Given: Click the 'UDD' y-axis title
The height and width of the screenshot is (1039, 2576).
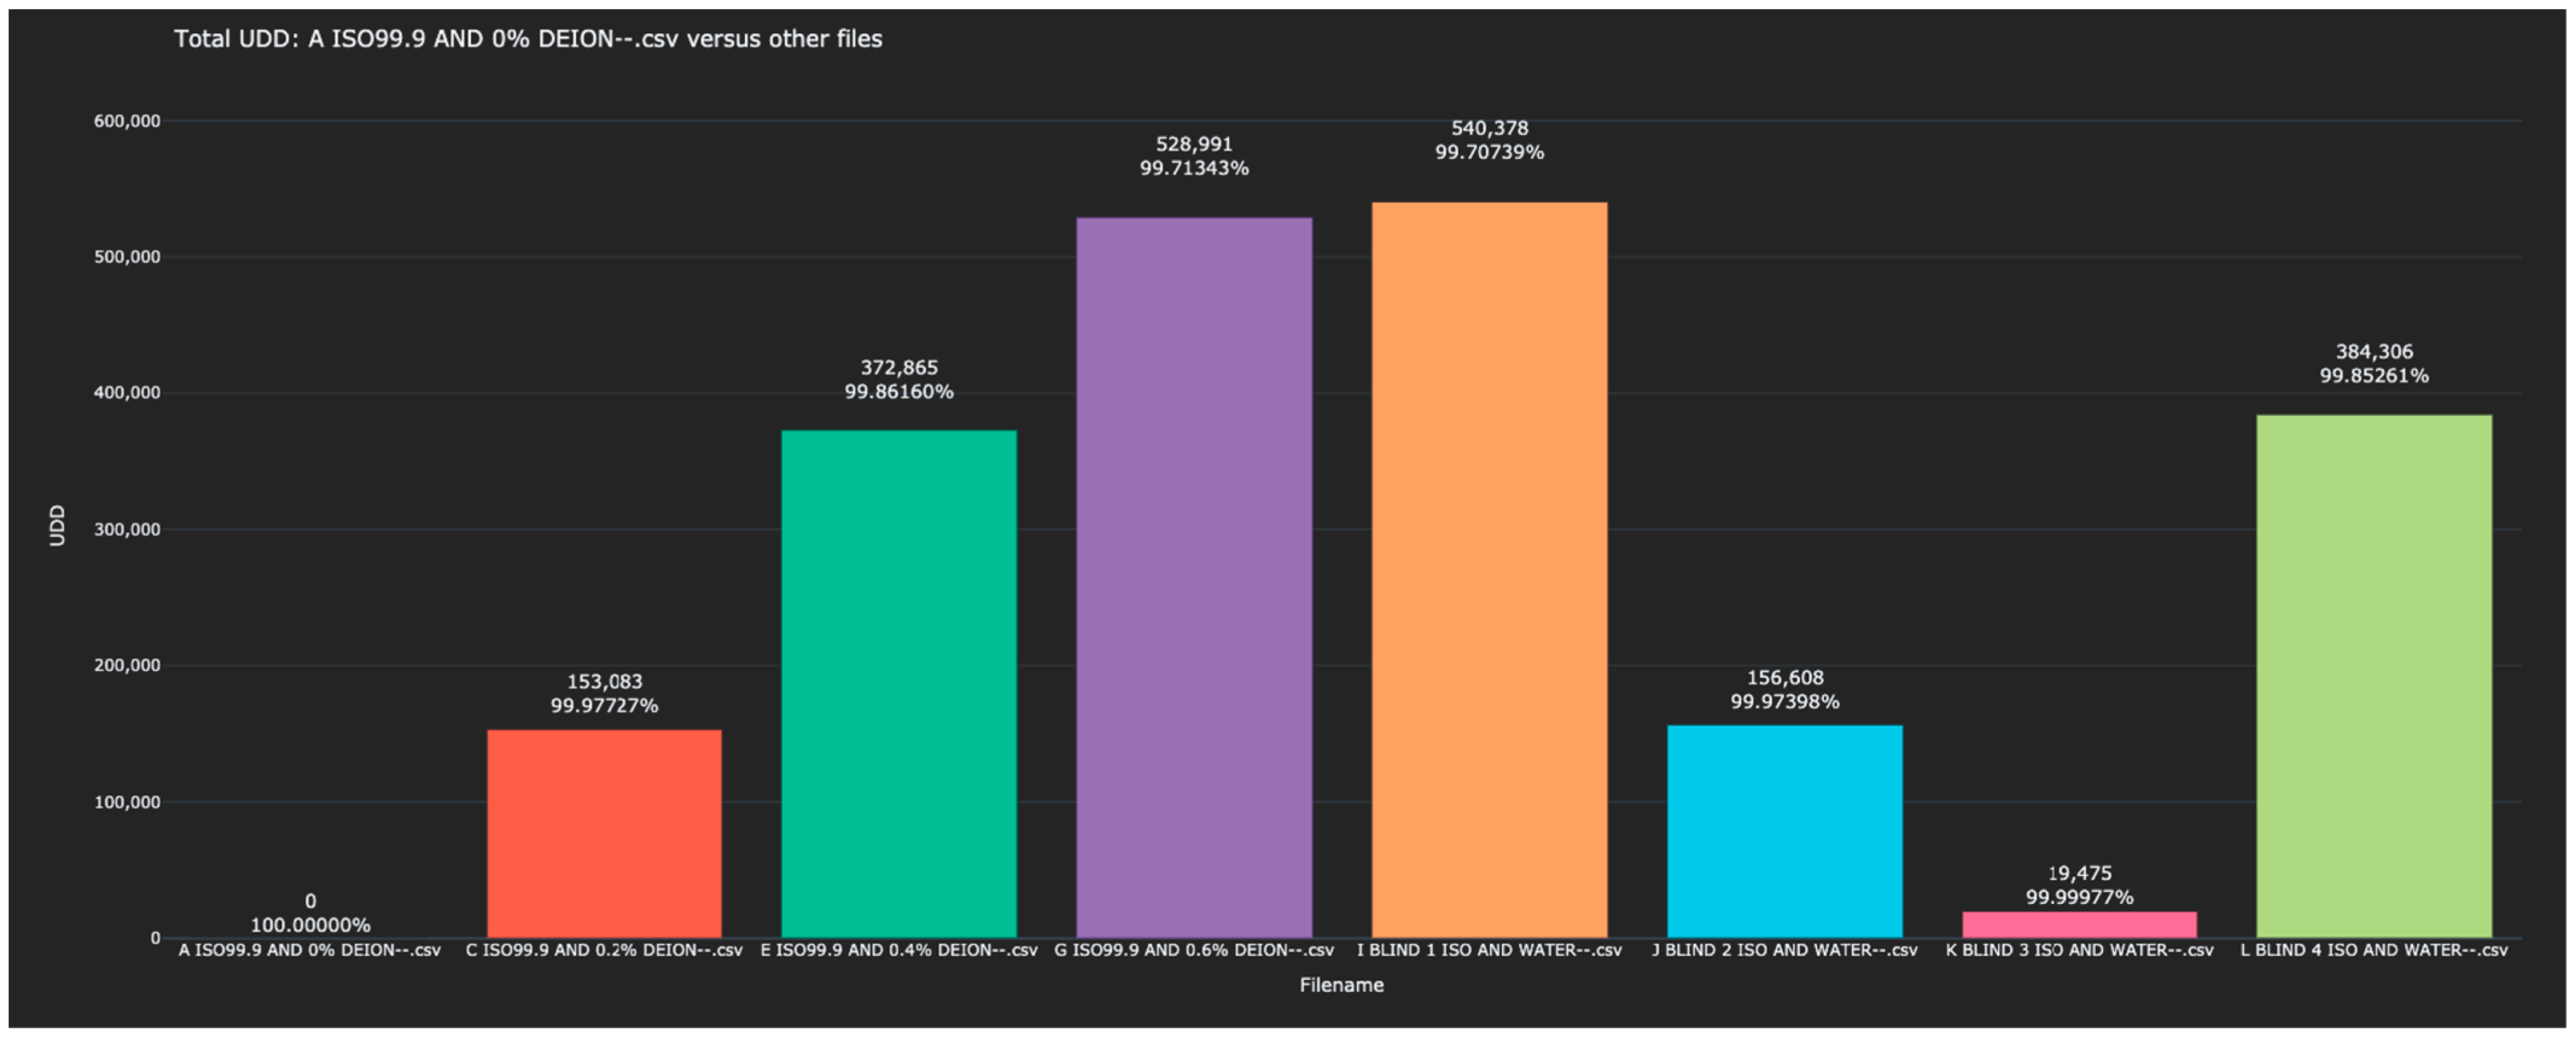Looking at the screenshot, I should (57, 525).
